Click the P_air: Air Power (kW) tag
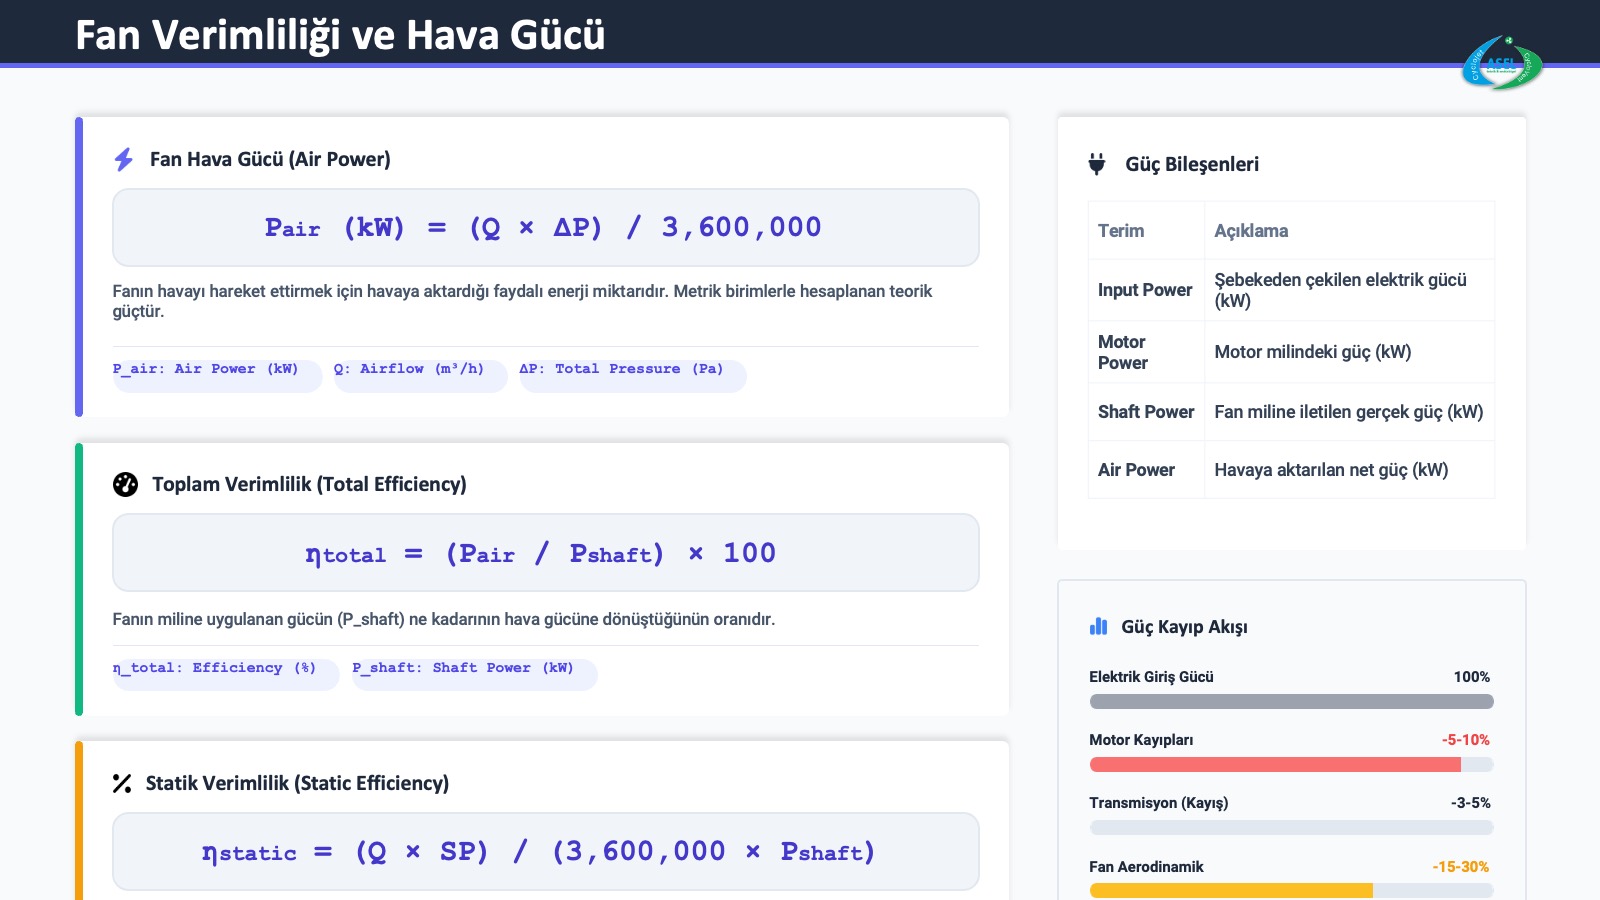The height and width of the screenshot is (900, 1600). click(x=216, y=374)
